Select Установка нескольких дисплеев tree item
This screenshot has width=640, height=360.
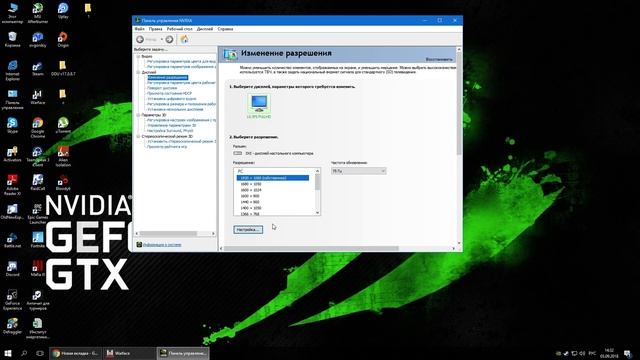point(175,109)
